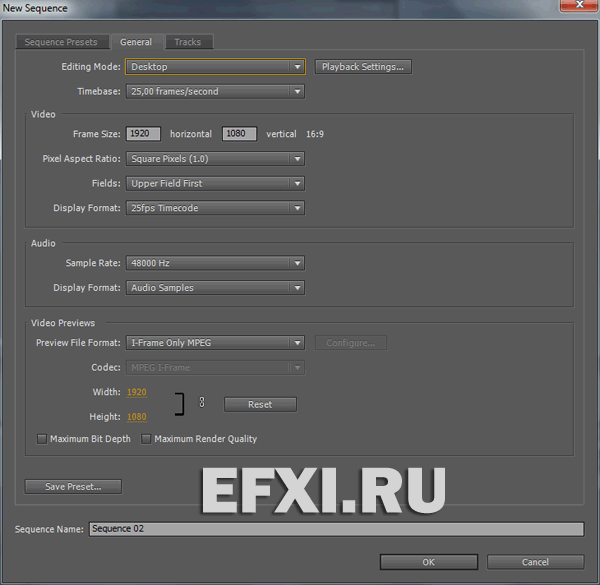
Task: Click the horizontal frame size field
Action: point(143,134)
